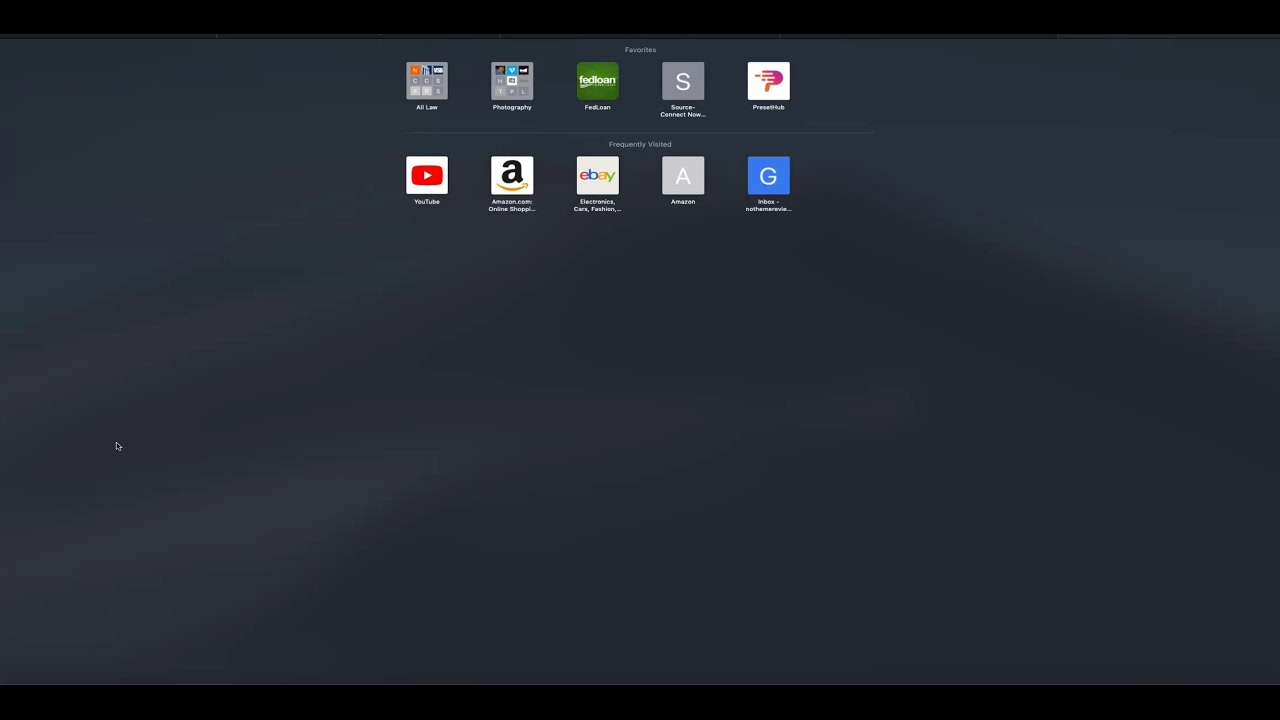Open the blue Inbox 'G' tile

tap(768, 175)
